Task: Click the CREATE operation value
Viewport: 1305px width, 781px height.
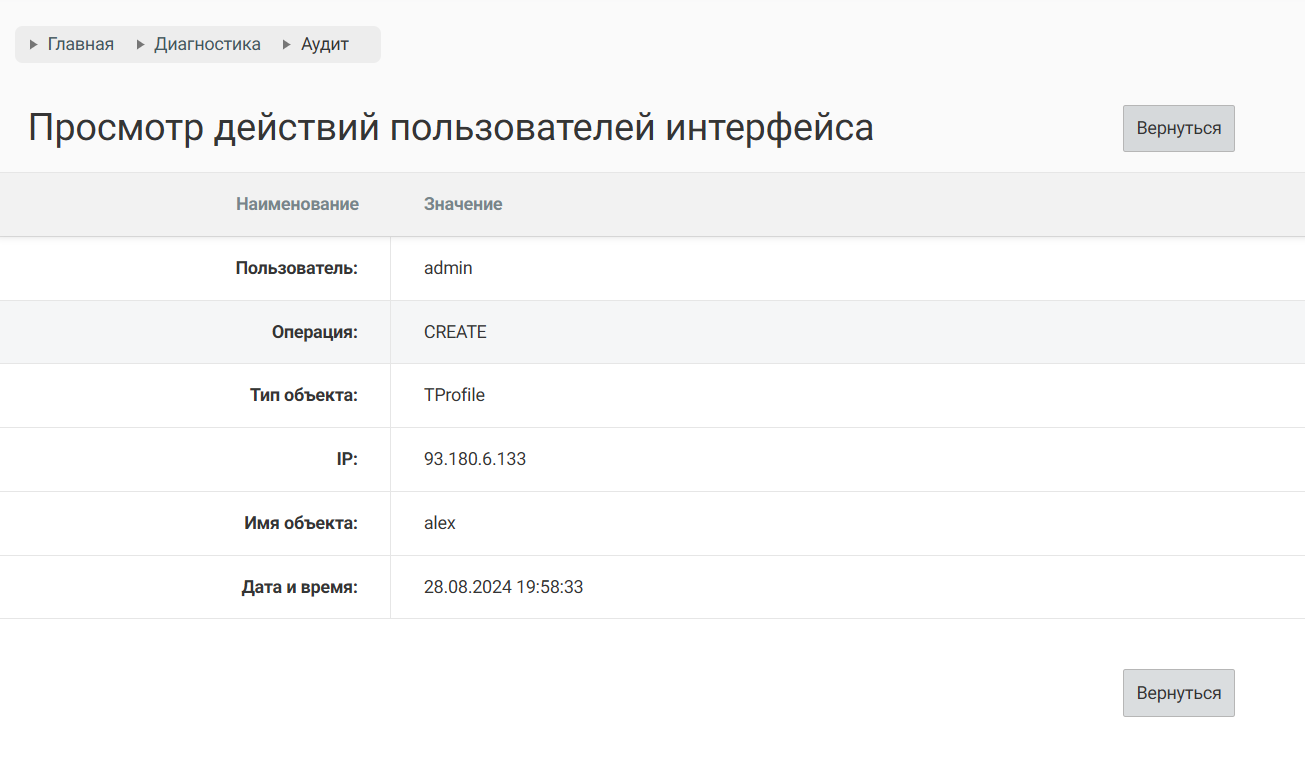Action: tap(455, 332)
